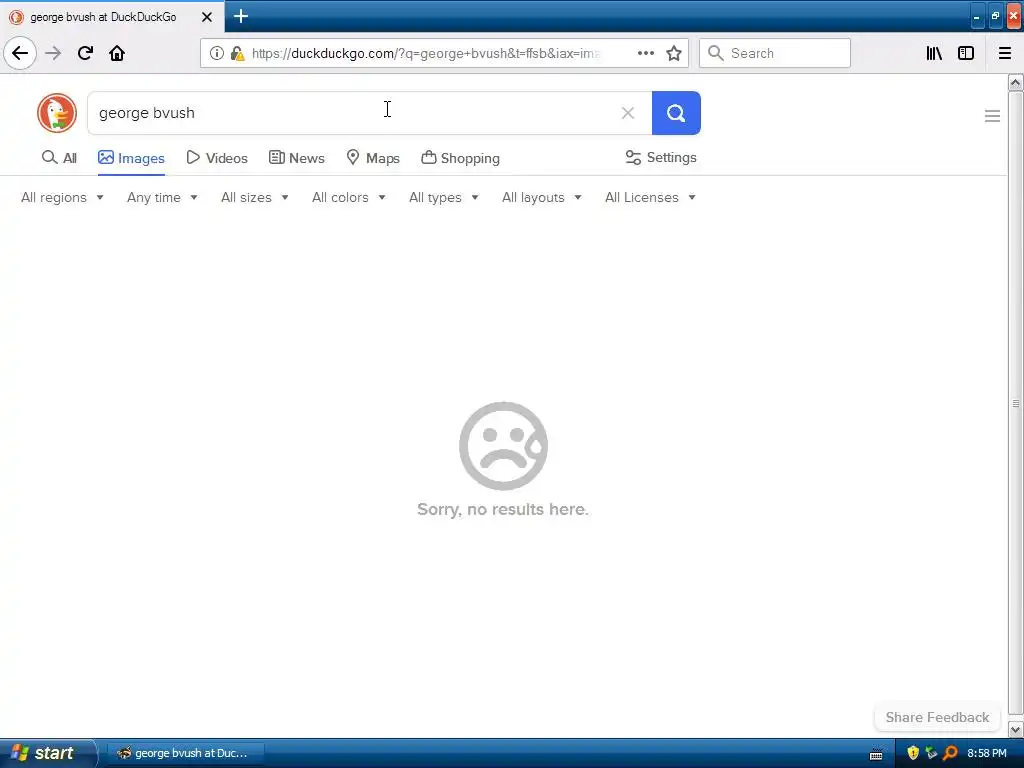
Task: Click the on-screen keyboard tray icon
Action: tap(876, 755)
